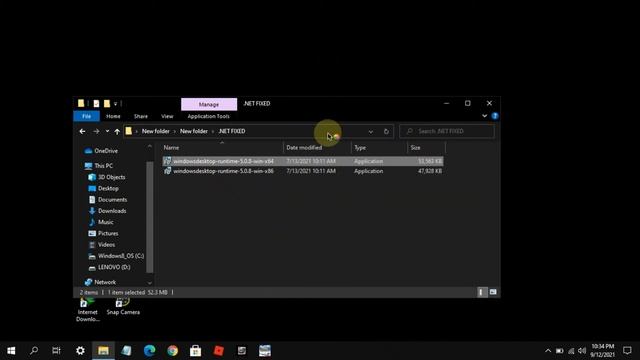Viewport: 640px width, 360px height.
Task: Show hidden system tray icons
Action: (548, 351)
